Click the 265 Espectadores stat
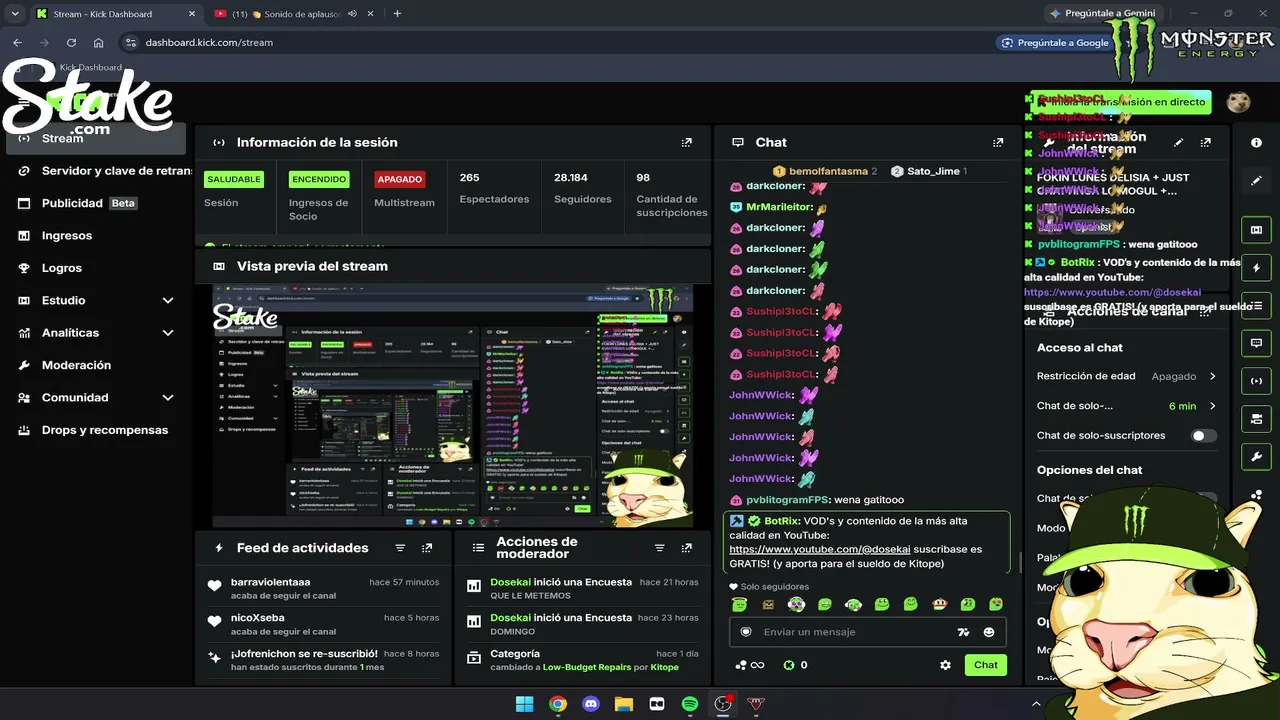 [494, 188]
